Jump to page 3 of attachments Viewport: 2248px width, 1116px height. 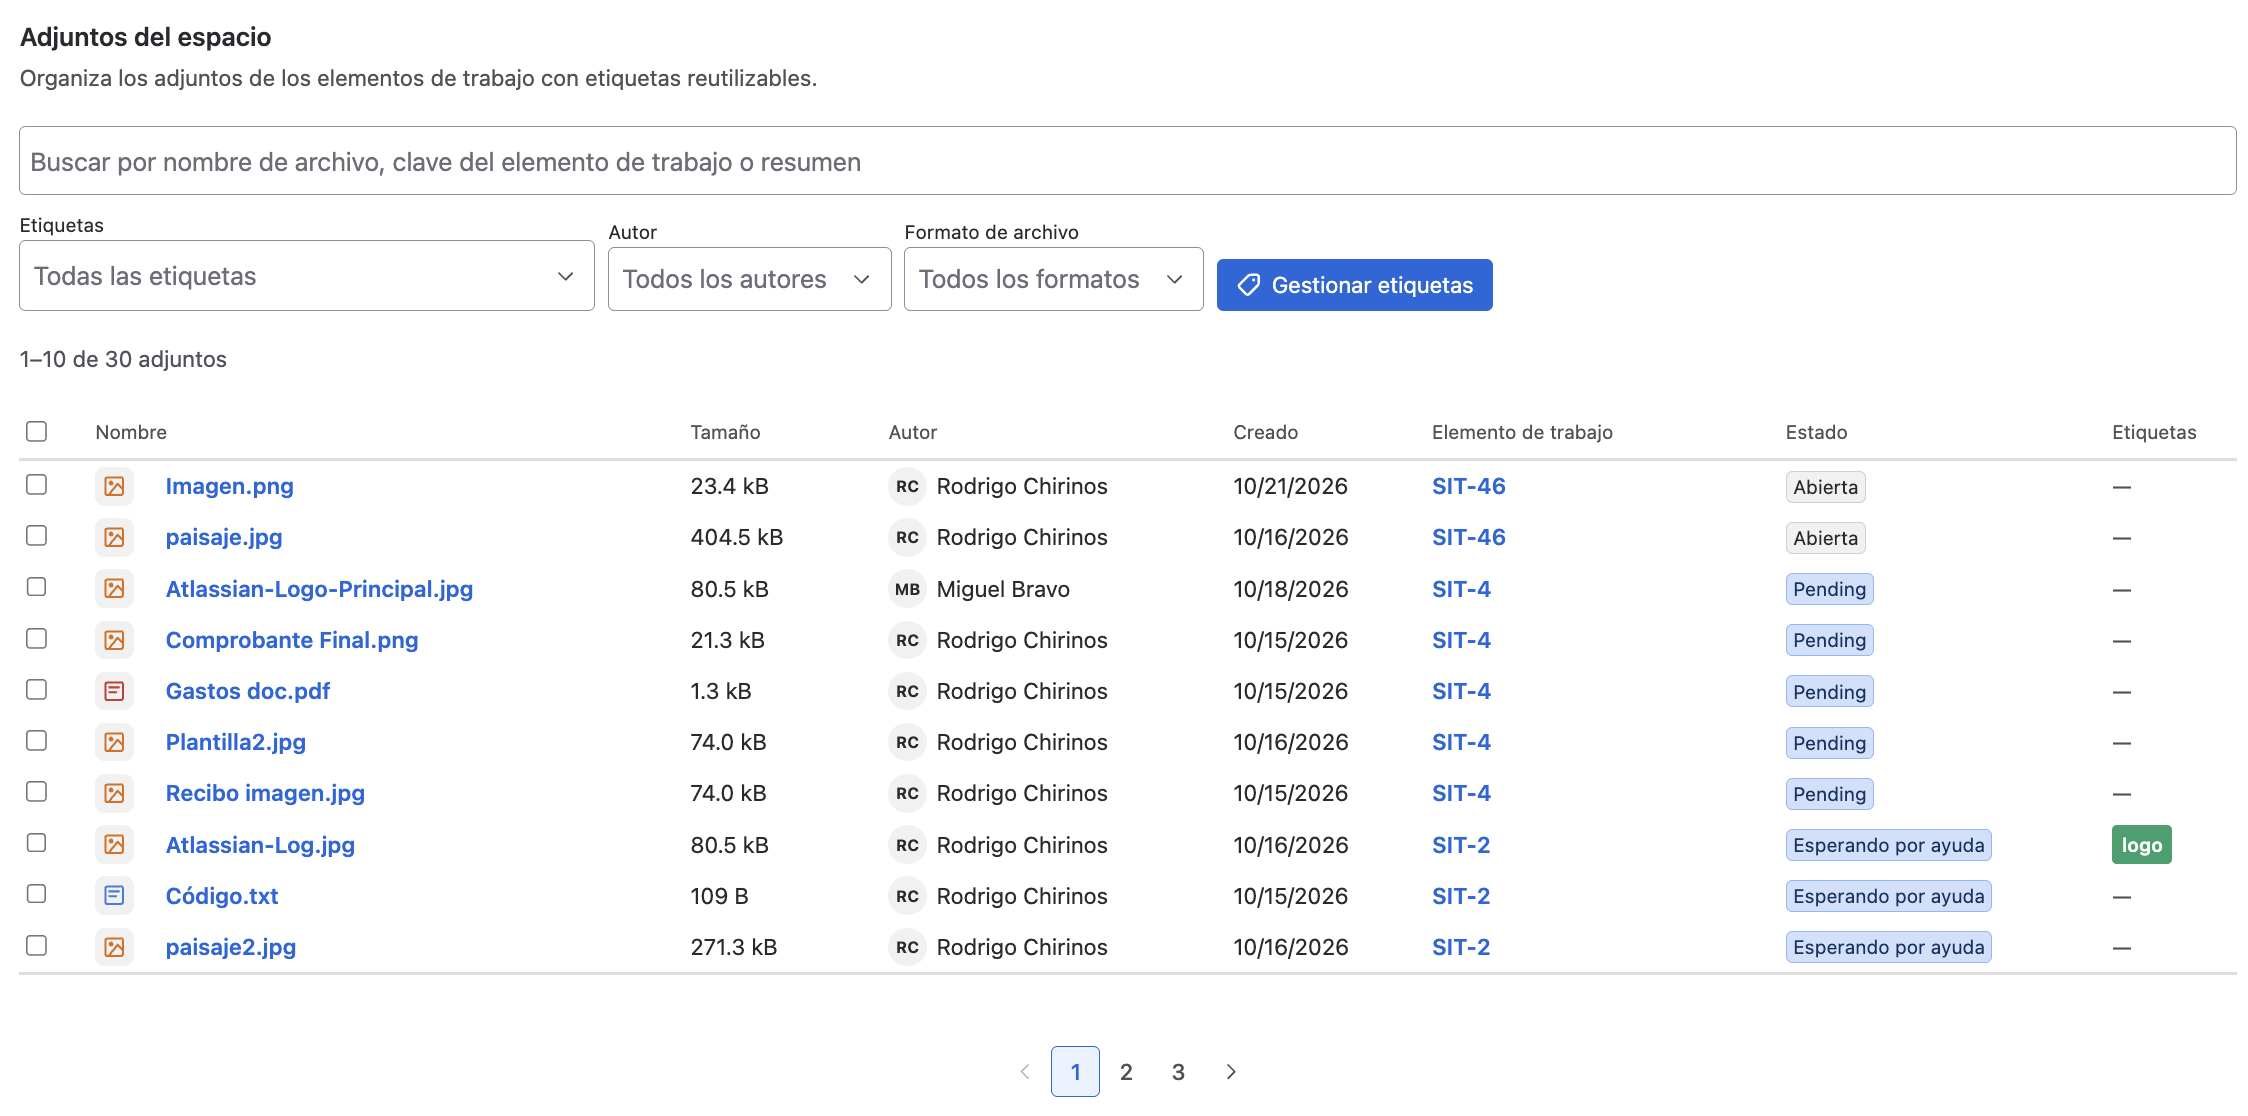[x=1178, y=1072]
